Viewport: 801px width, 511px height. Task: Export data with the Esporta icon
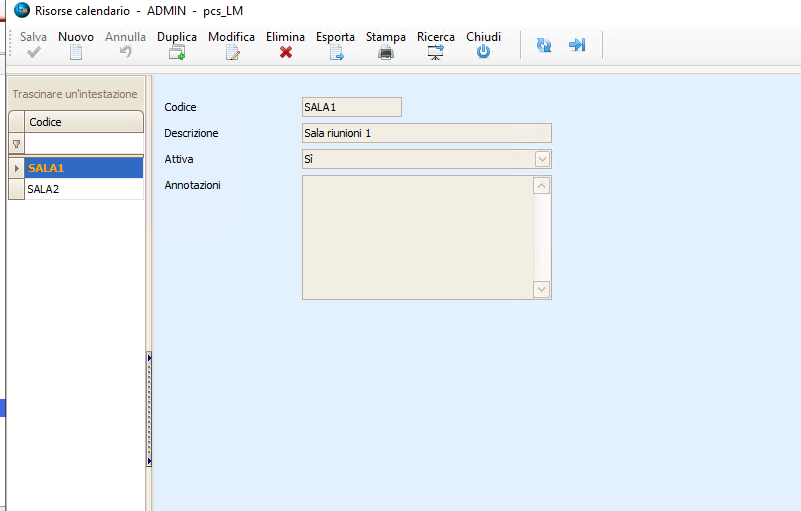[336, 52]
